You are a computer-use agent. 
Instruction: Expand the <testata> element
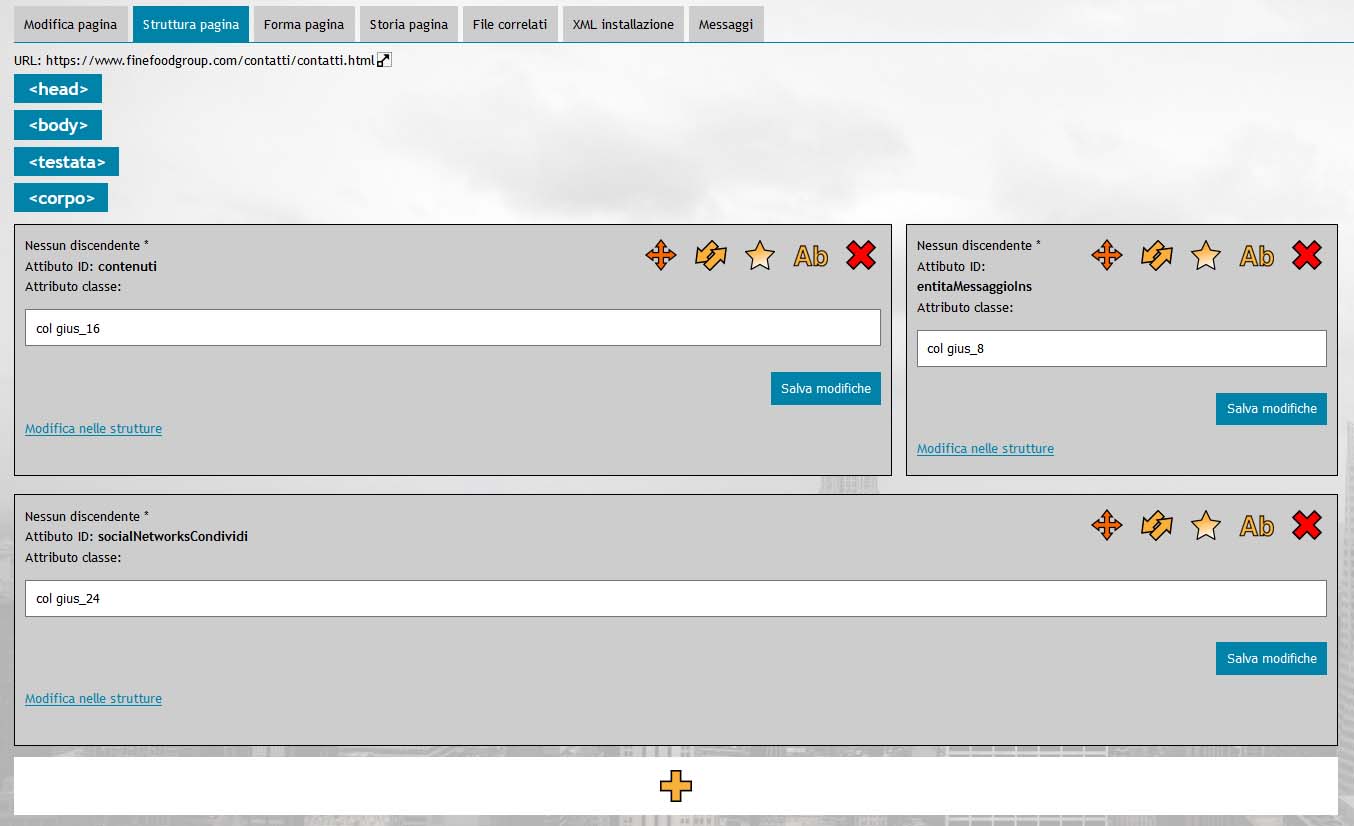(x=66, y=162)
